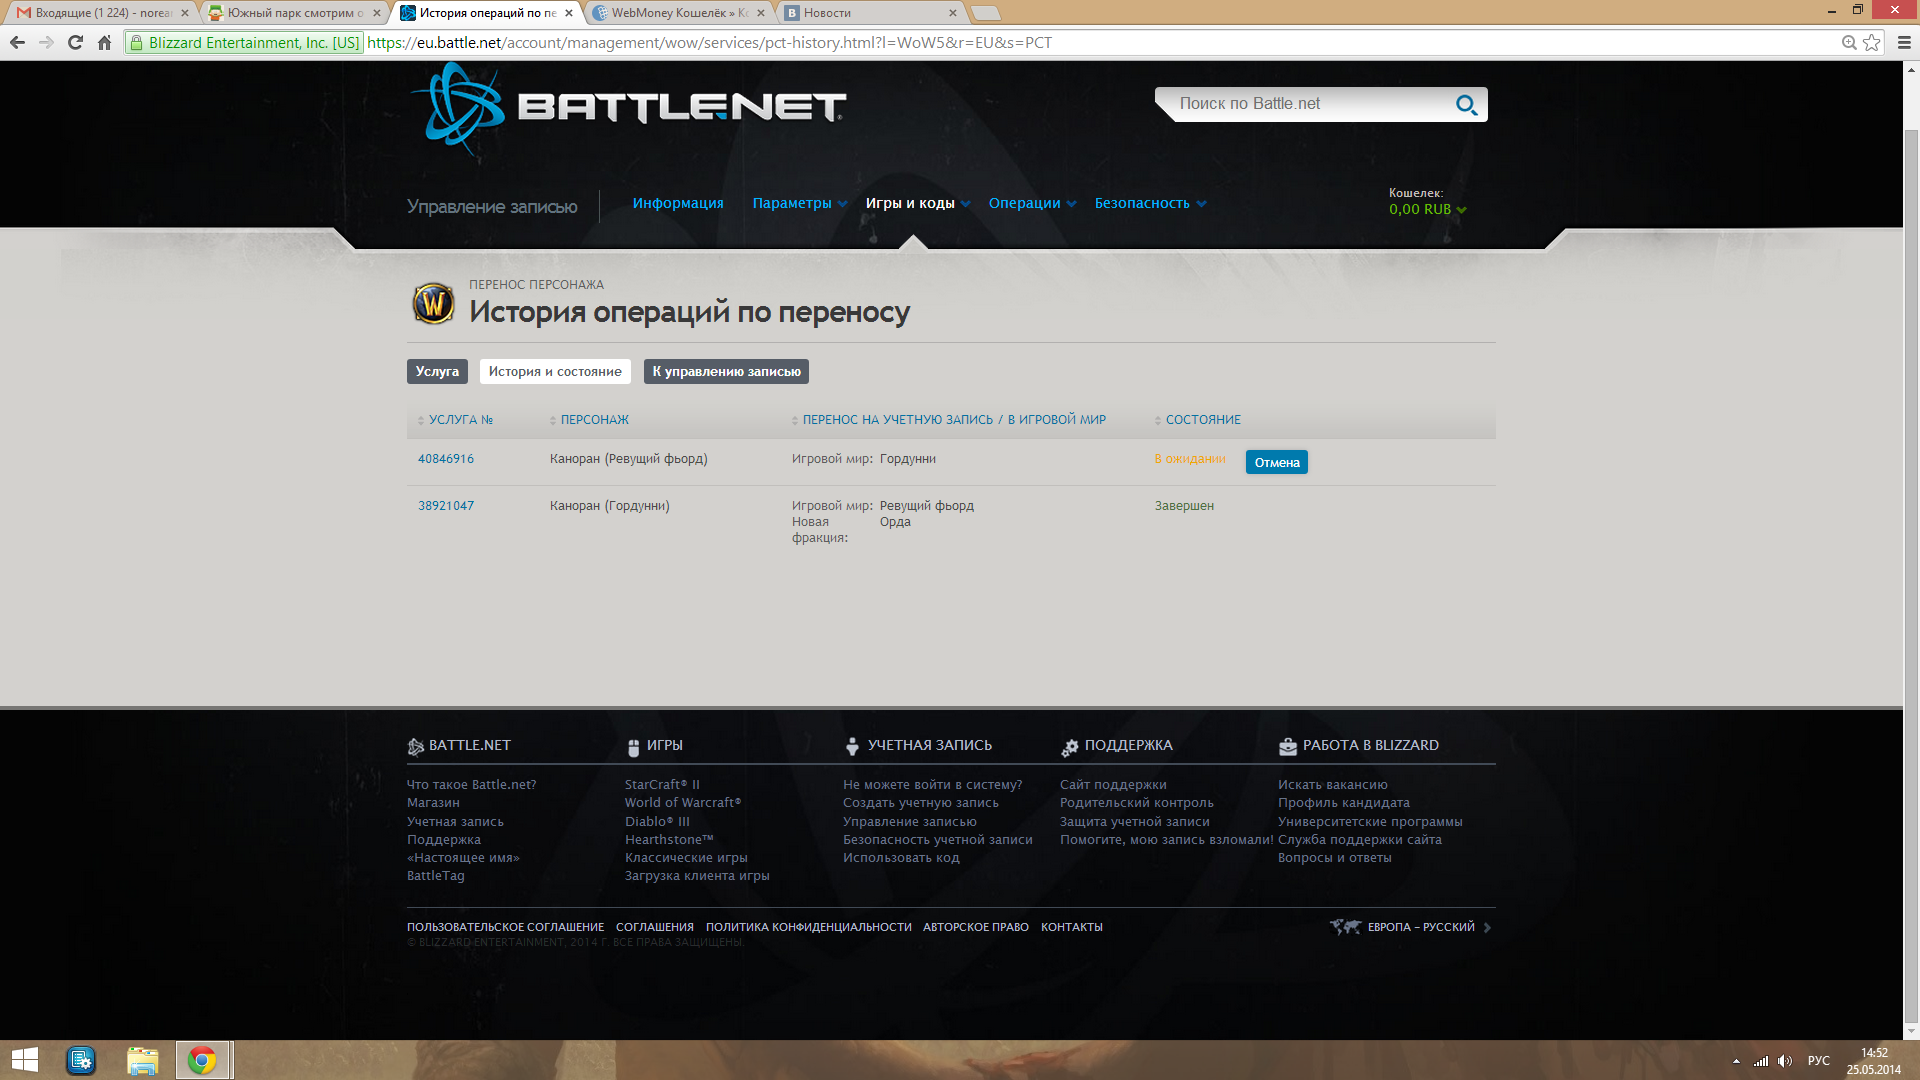
Task: Open the blue settings app in taskbar
Action: click(81, 1060)
